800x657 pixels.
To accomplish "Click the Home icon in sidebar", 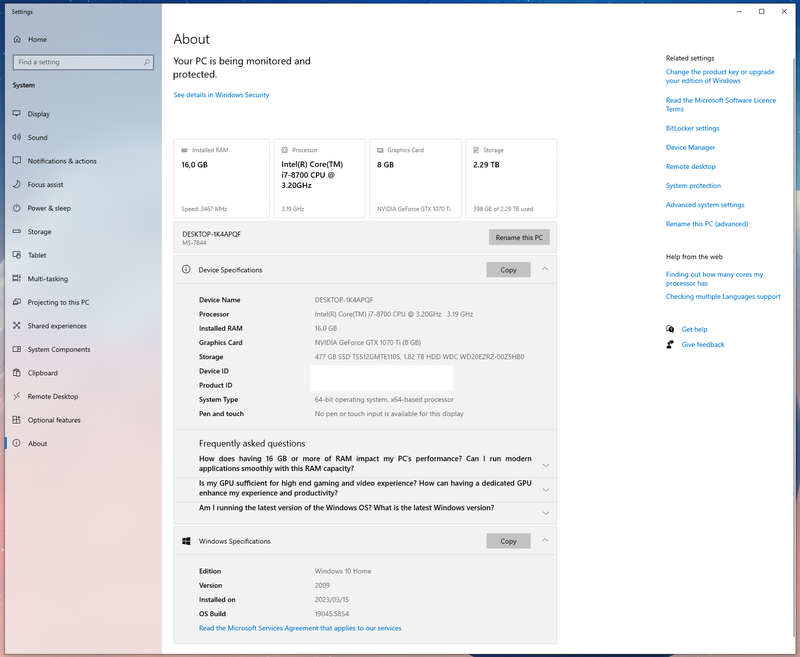I will 17,39.
